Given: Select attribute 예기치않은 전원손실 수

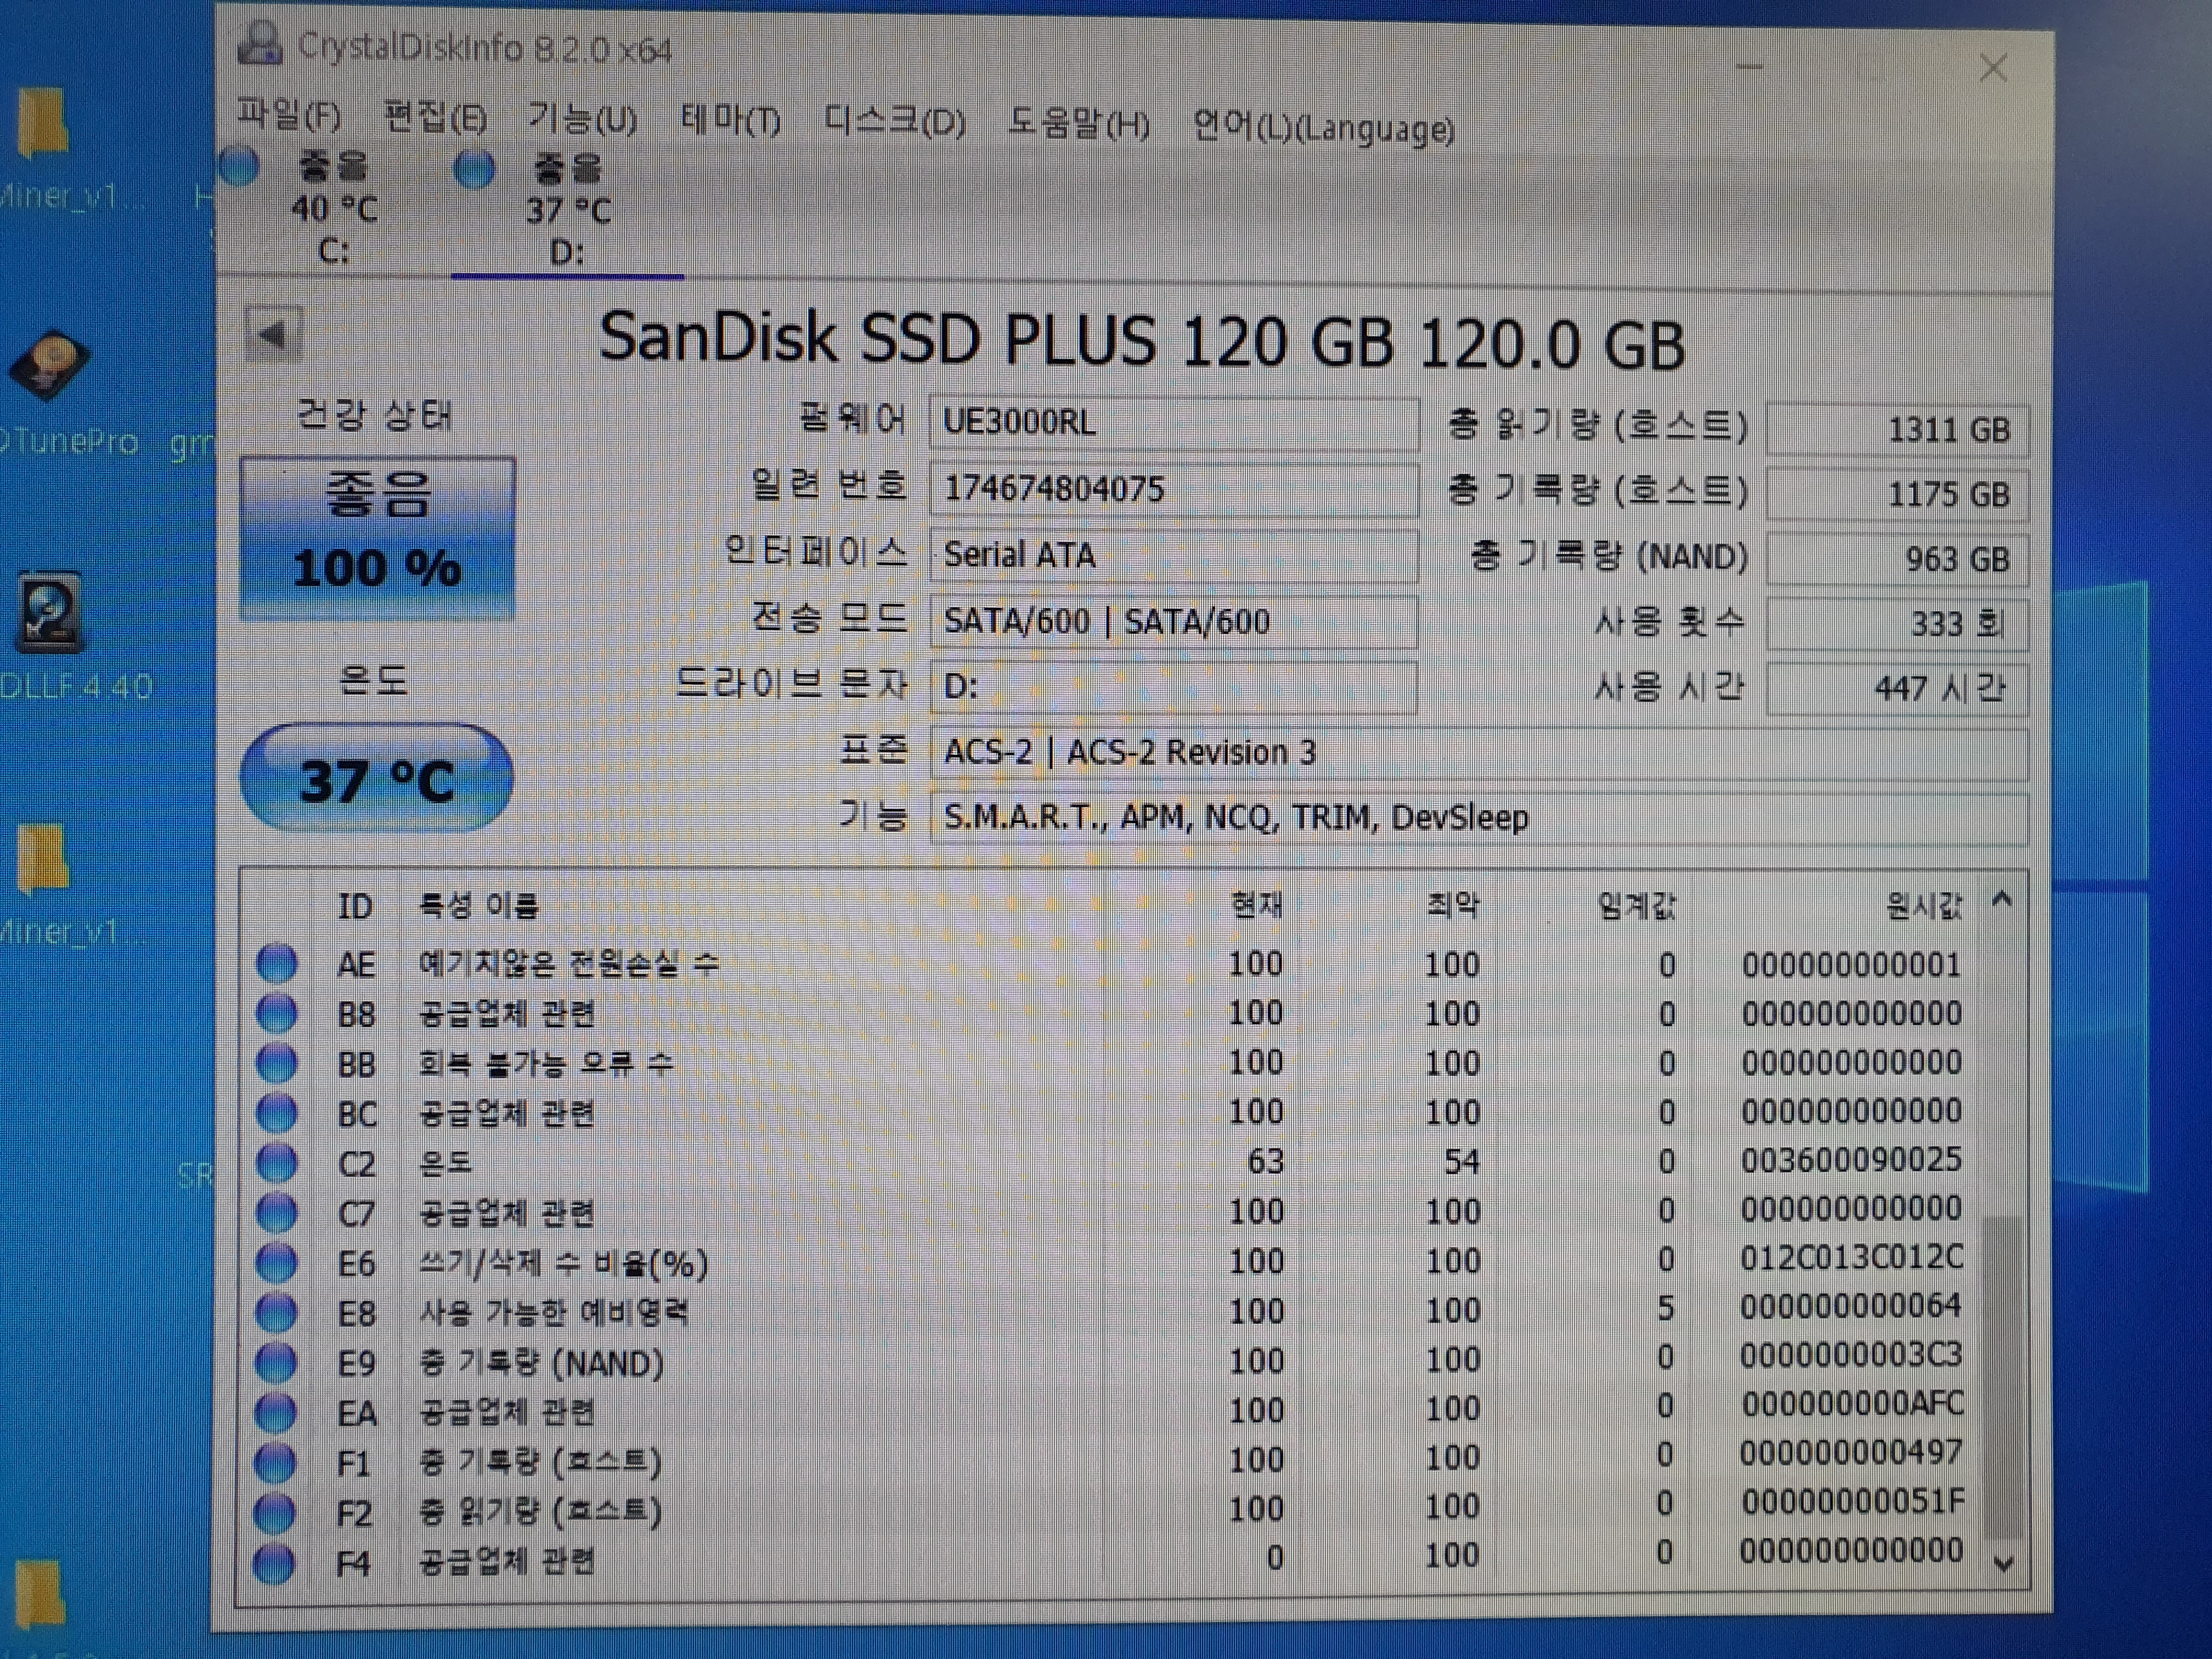Looking at the screenshot, I should pyautogui.click(x=568, y=964).
